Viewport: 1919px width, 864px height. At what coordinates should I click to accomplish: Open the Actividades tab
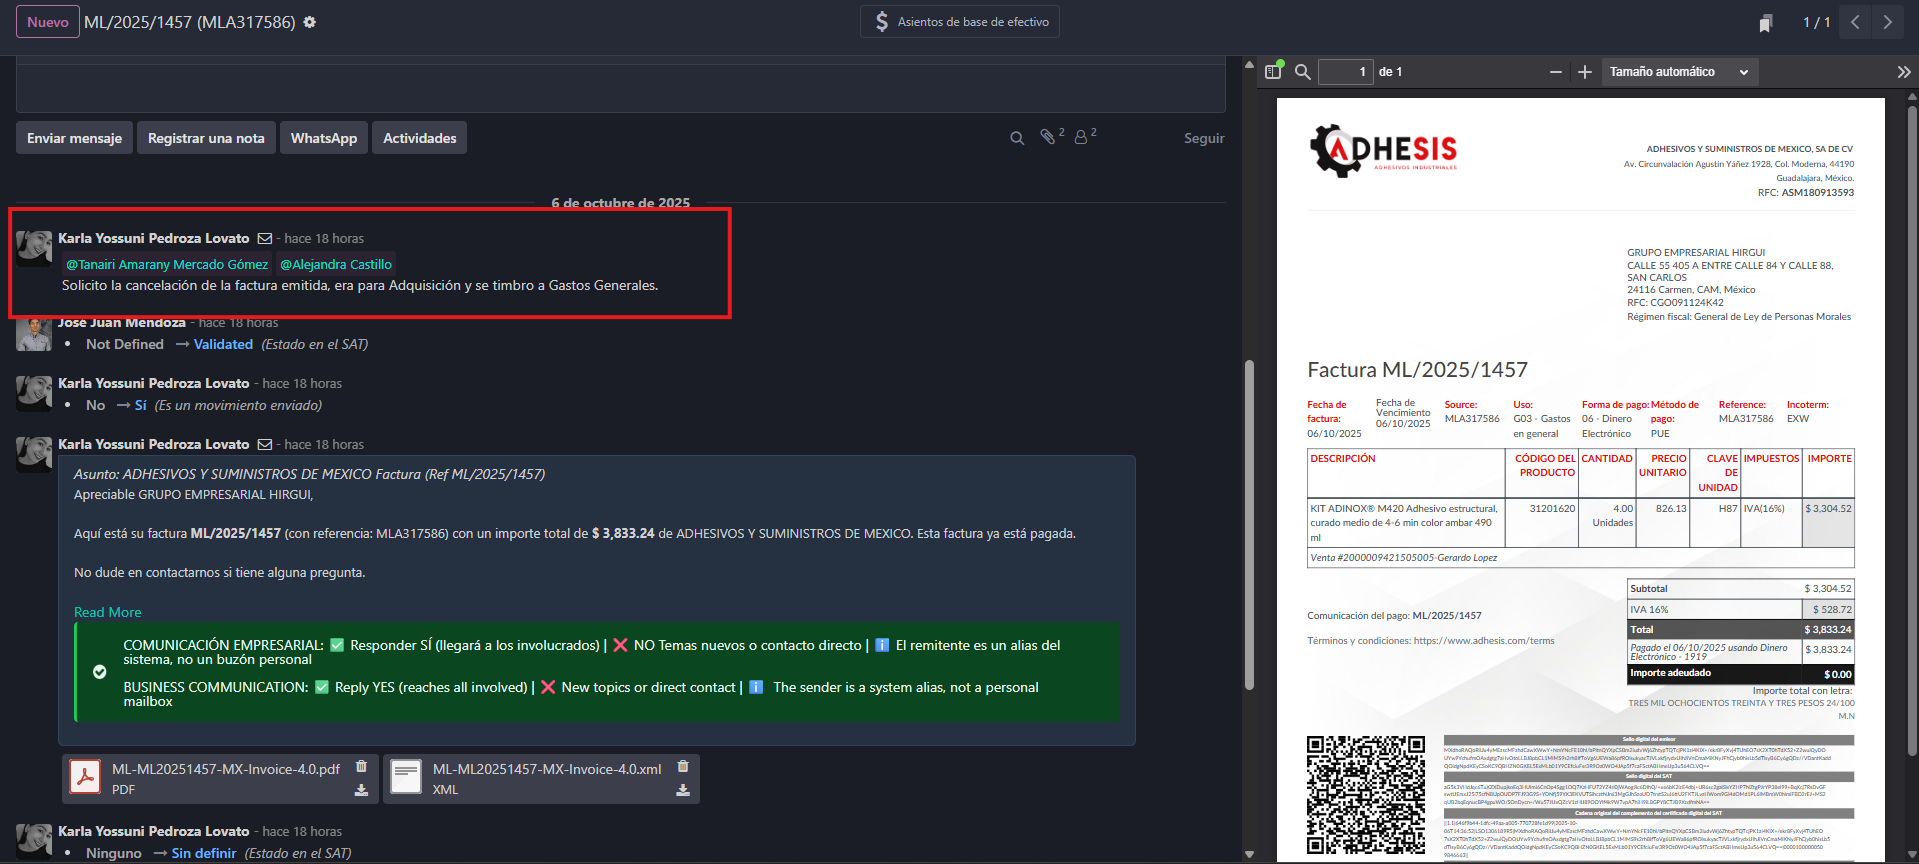click(419, 138)
